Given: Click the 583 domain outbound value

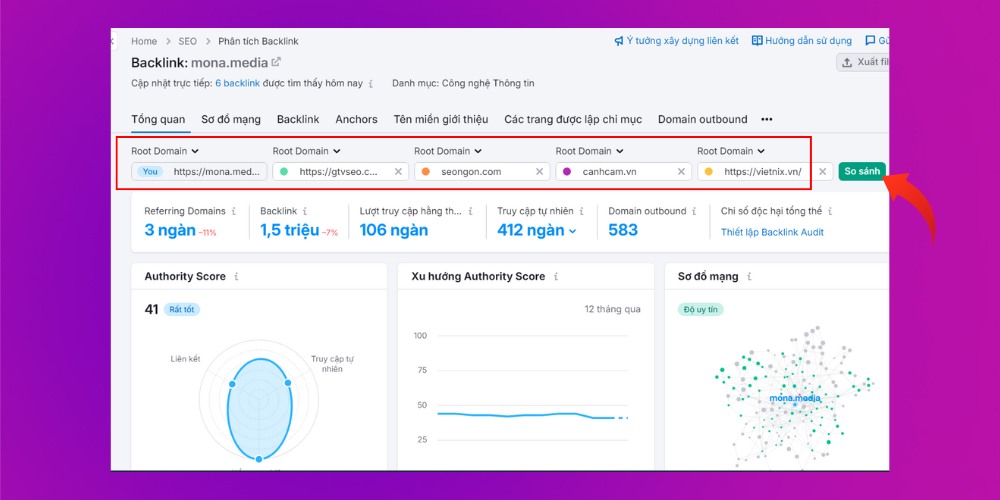Looking at the screenshot, I should coord(623,230).
